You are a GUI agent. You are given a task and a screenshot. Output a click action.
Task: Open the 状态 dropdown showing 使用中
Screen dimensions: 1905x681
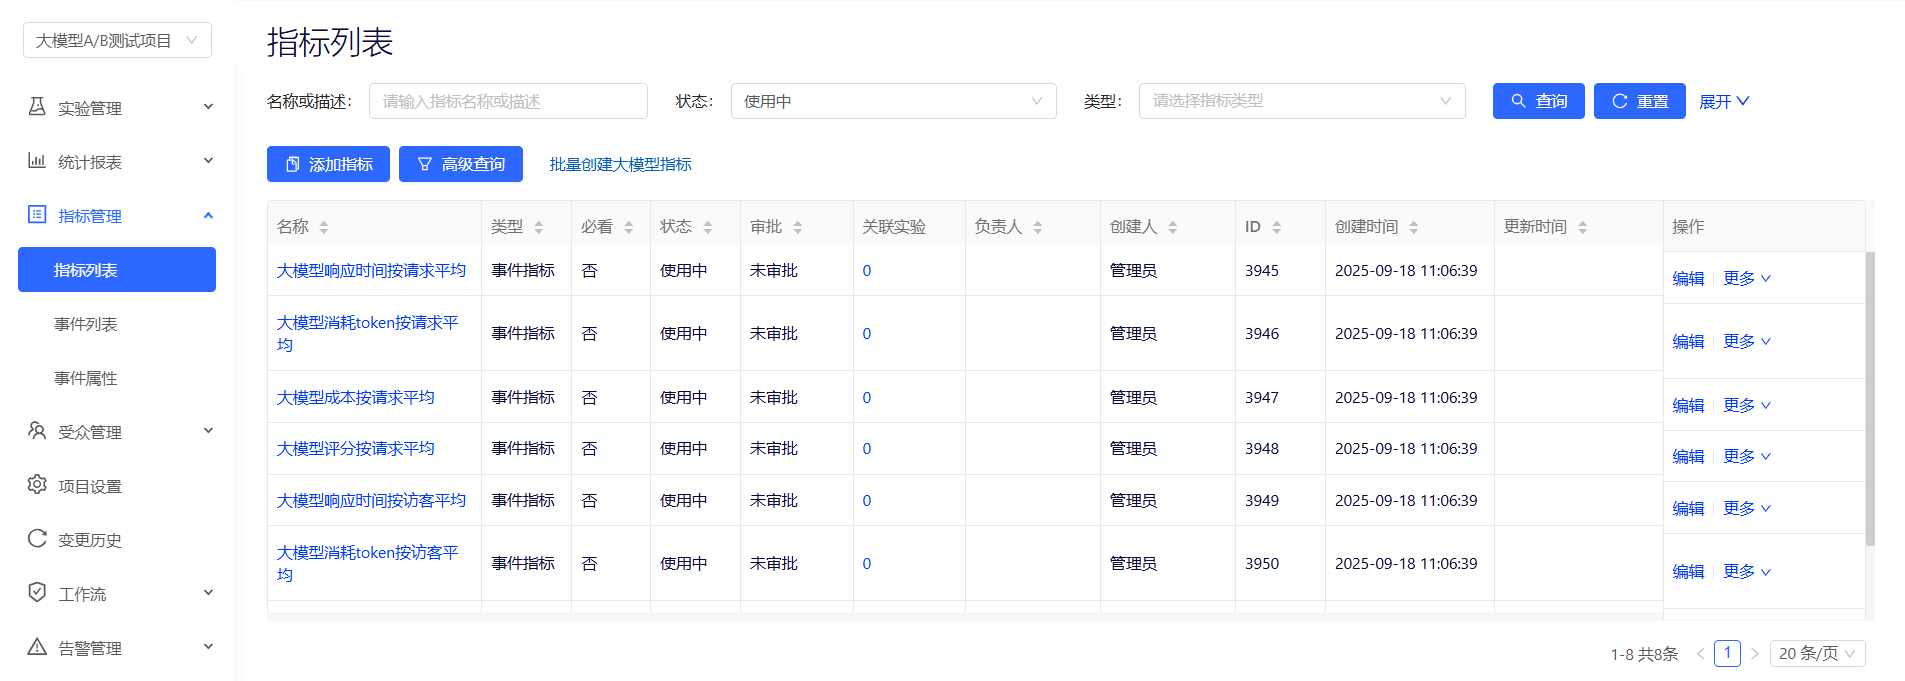tap(893, 101)
